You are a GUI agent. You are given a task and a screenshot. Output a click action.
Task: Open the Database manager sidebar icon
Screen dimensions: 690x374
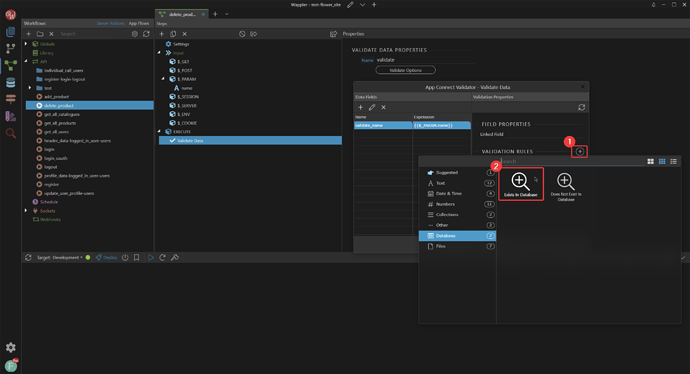click(x=11, y=82)
